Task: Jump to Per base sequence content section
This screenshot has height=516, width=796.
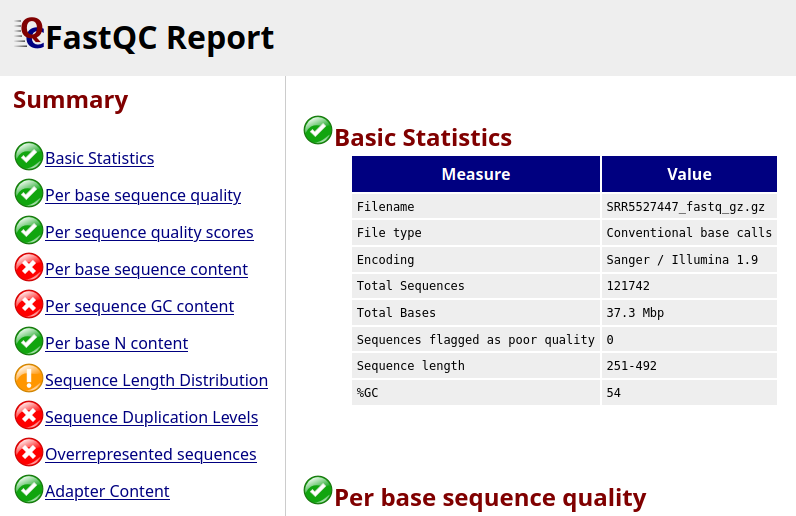Action: point(146,269)
